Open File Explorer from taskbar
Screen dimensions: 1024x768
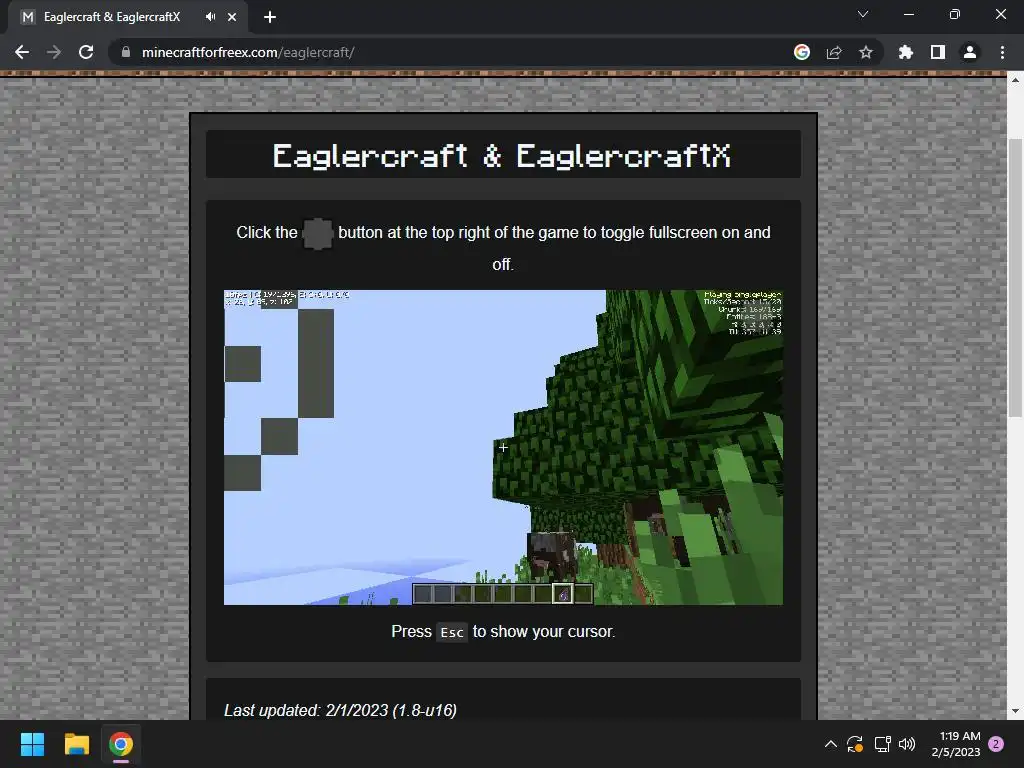[x=76, y=744]
